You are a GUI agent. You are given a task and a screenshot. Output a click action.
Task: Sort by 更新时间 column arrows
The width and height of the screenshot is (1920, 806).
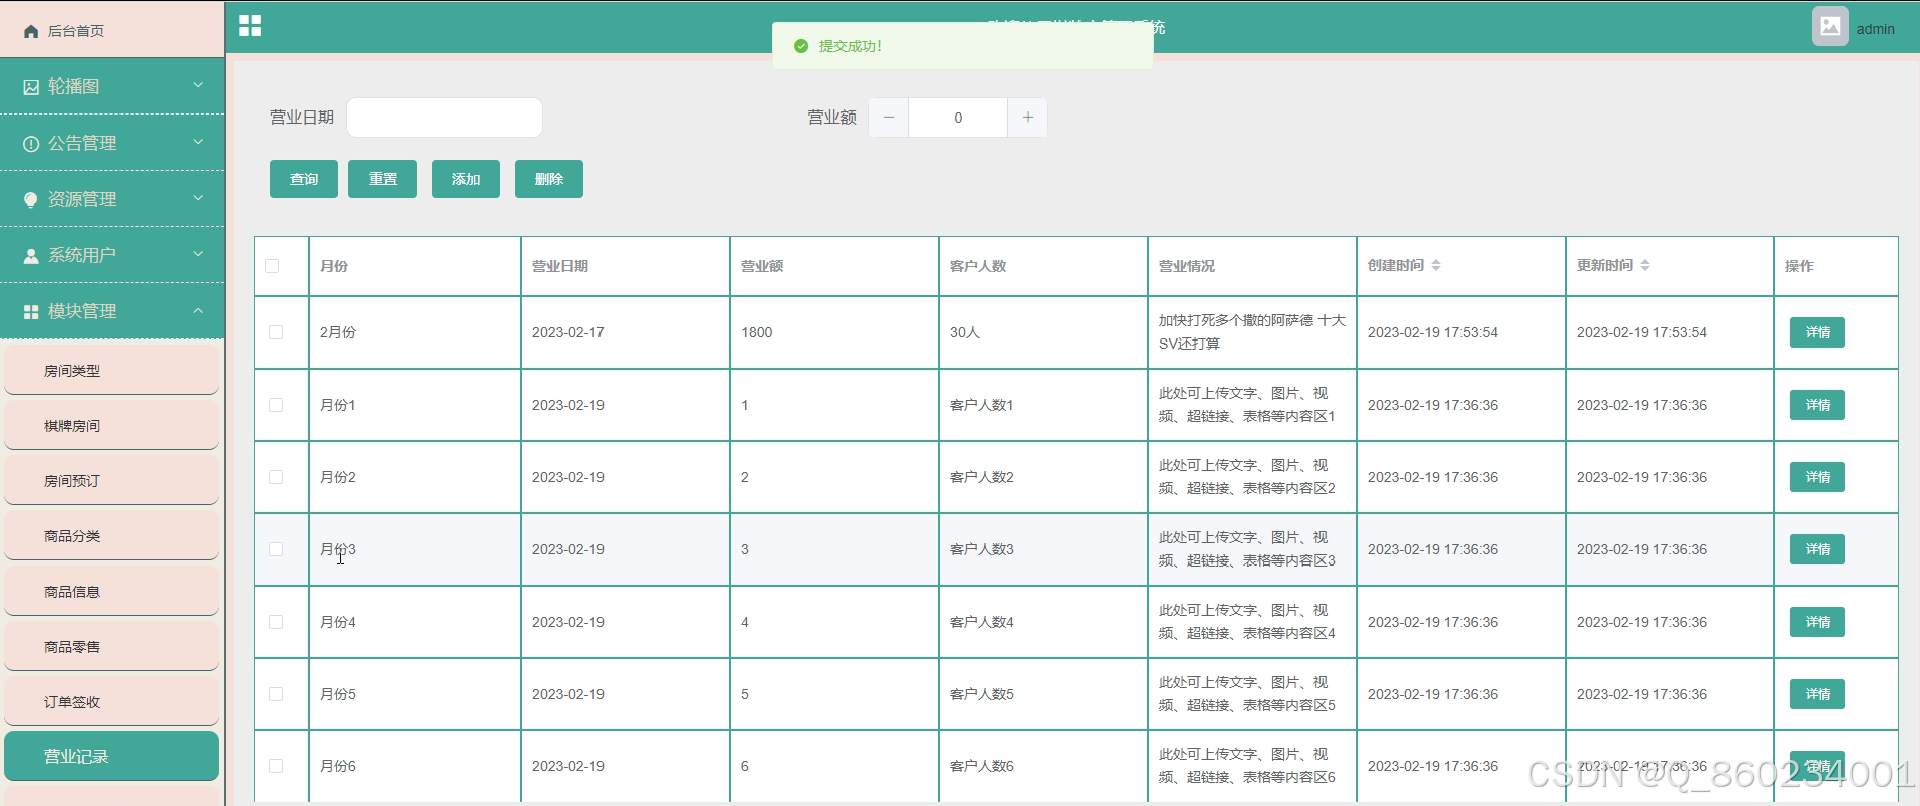pyautogui.click(x=1645, y=265)
